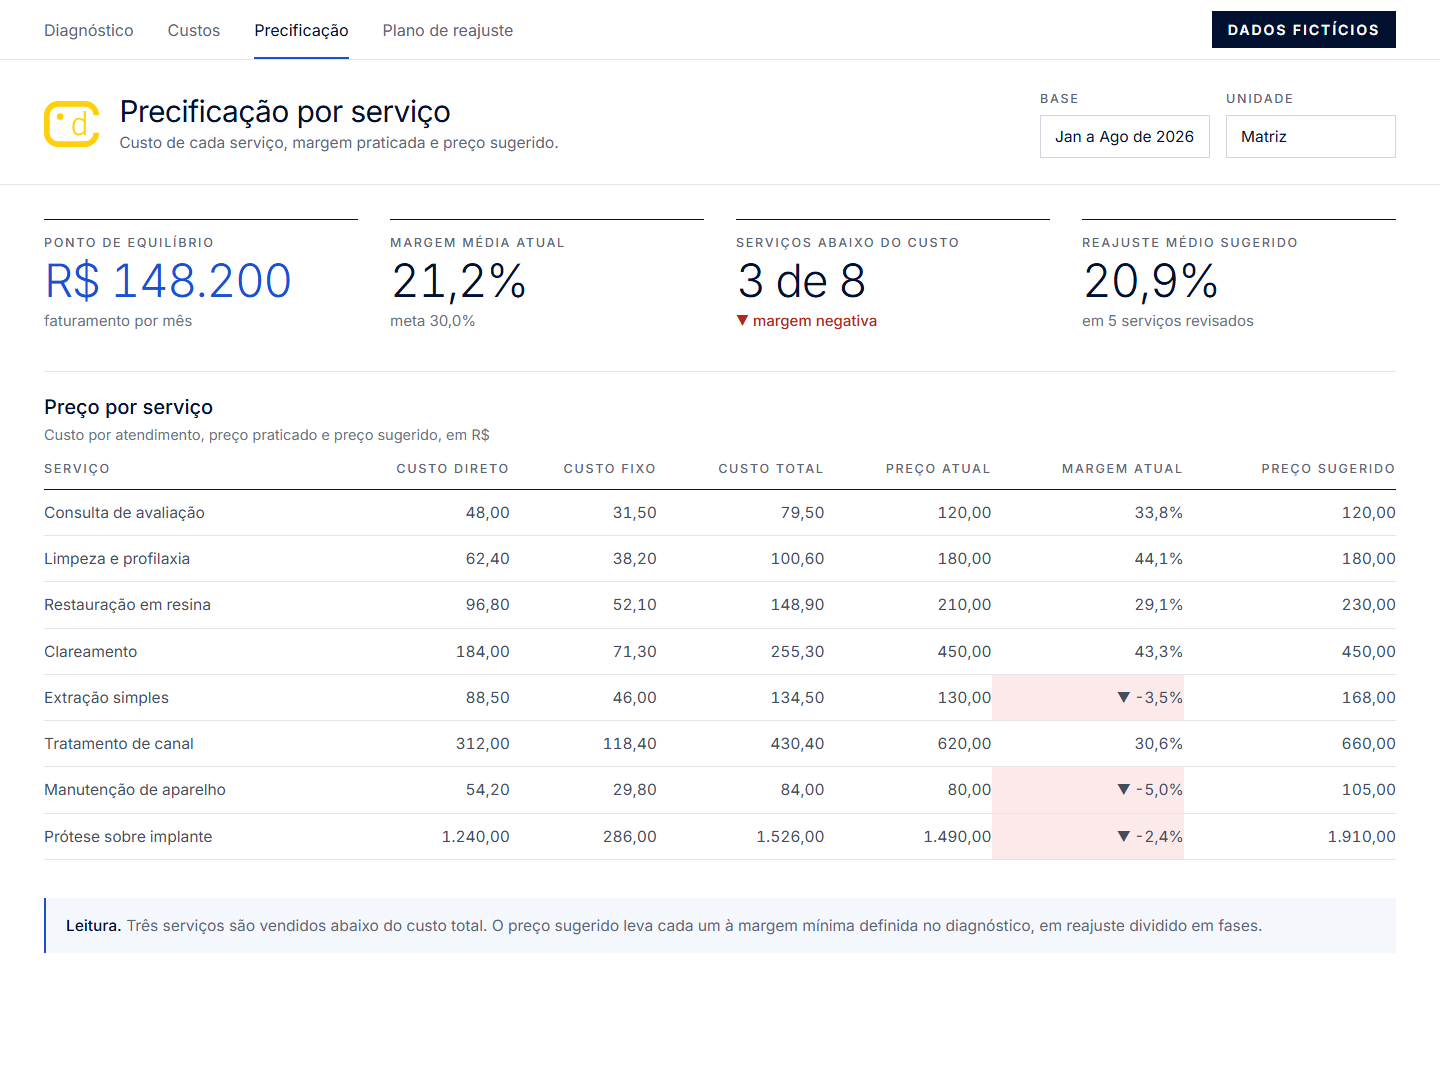Click the PREÇO SUGERIDO column header
The height and width of the screenshot is (1080, 1440).
tap(1328, 469)
